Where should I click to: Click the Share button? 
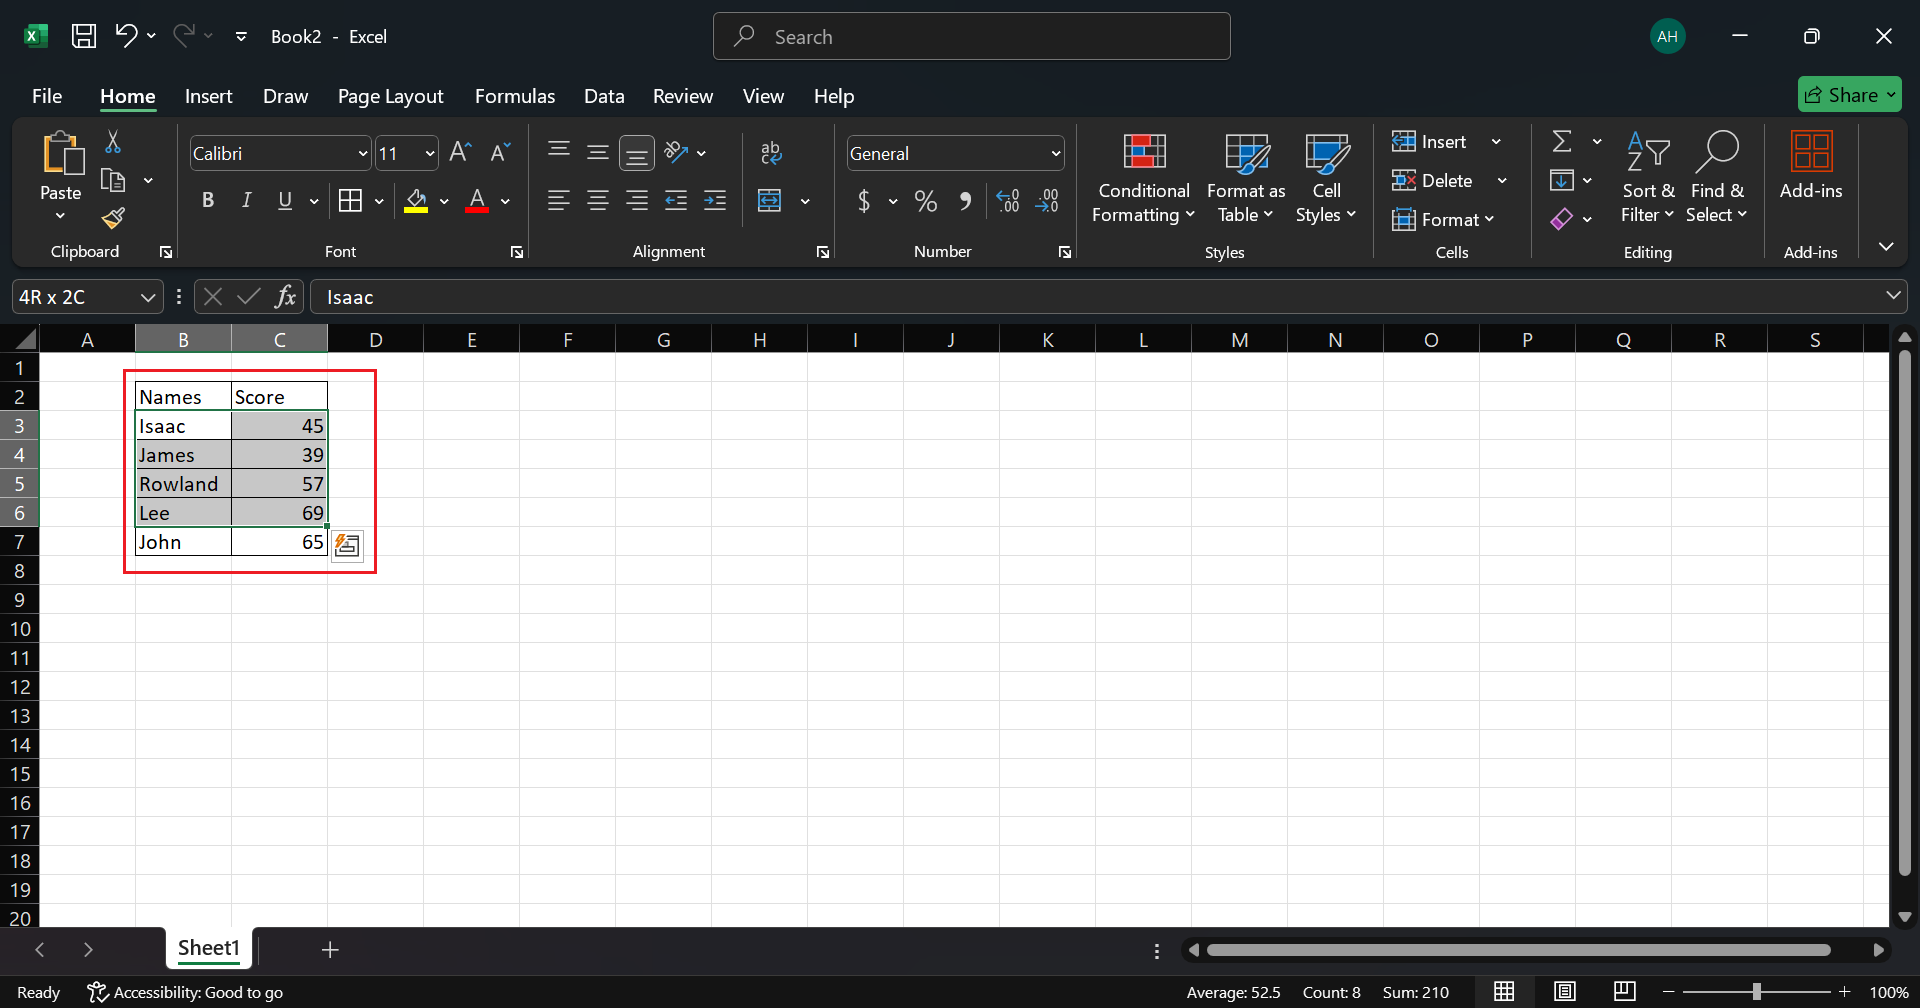1849,94
